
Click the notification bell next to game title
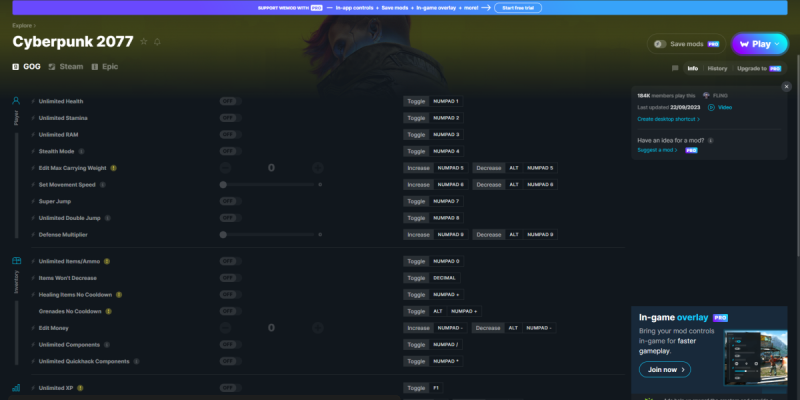click(157, 42)
